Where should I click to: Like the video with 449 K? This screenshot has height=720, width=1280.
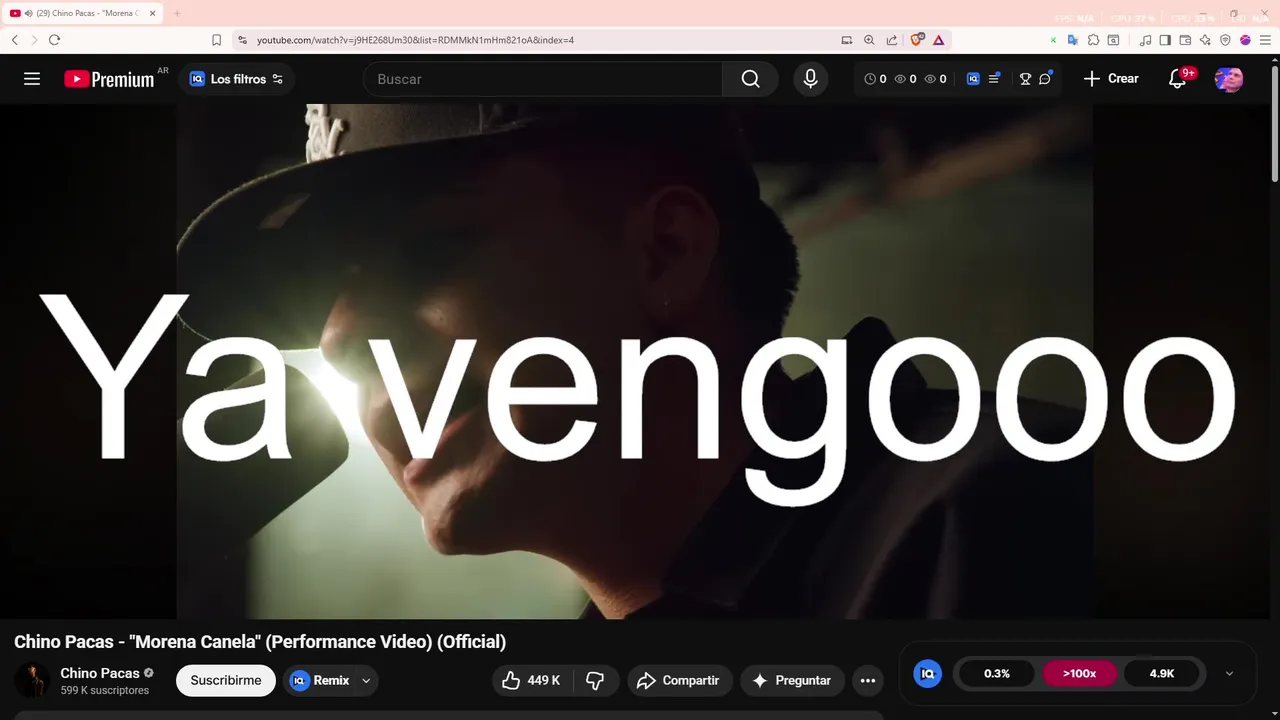click(533, 680)
